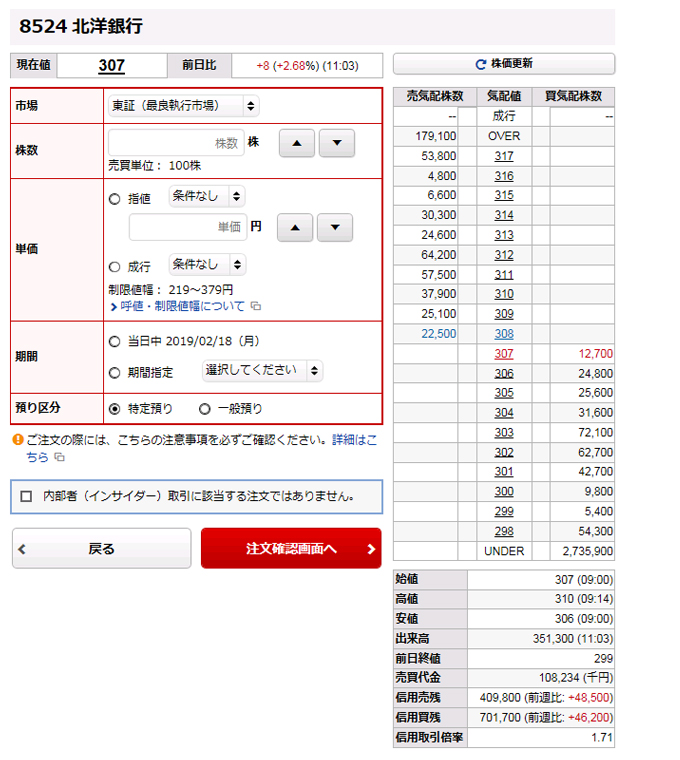Screen dimensions: 680x760
Task: Raise unit price with up arrow
Action: (295, 227)
